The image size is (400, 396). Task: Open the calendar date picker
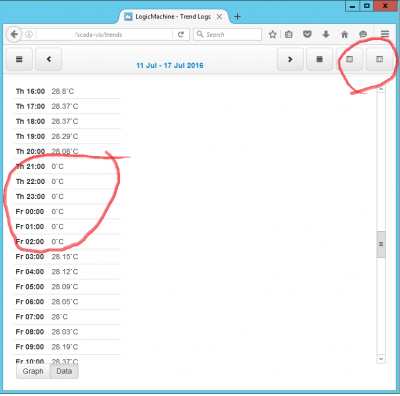tap(319, 59)
